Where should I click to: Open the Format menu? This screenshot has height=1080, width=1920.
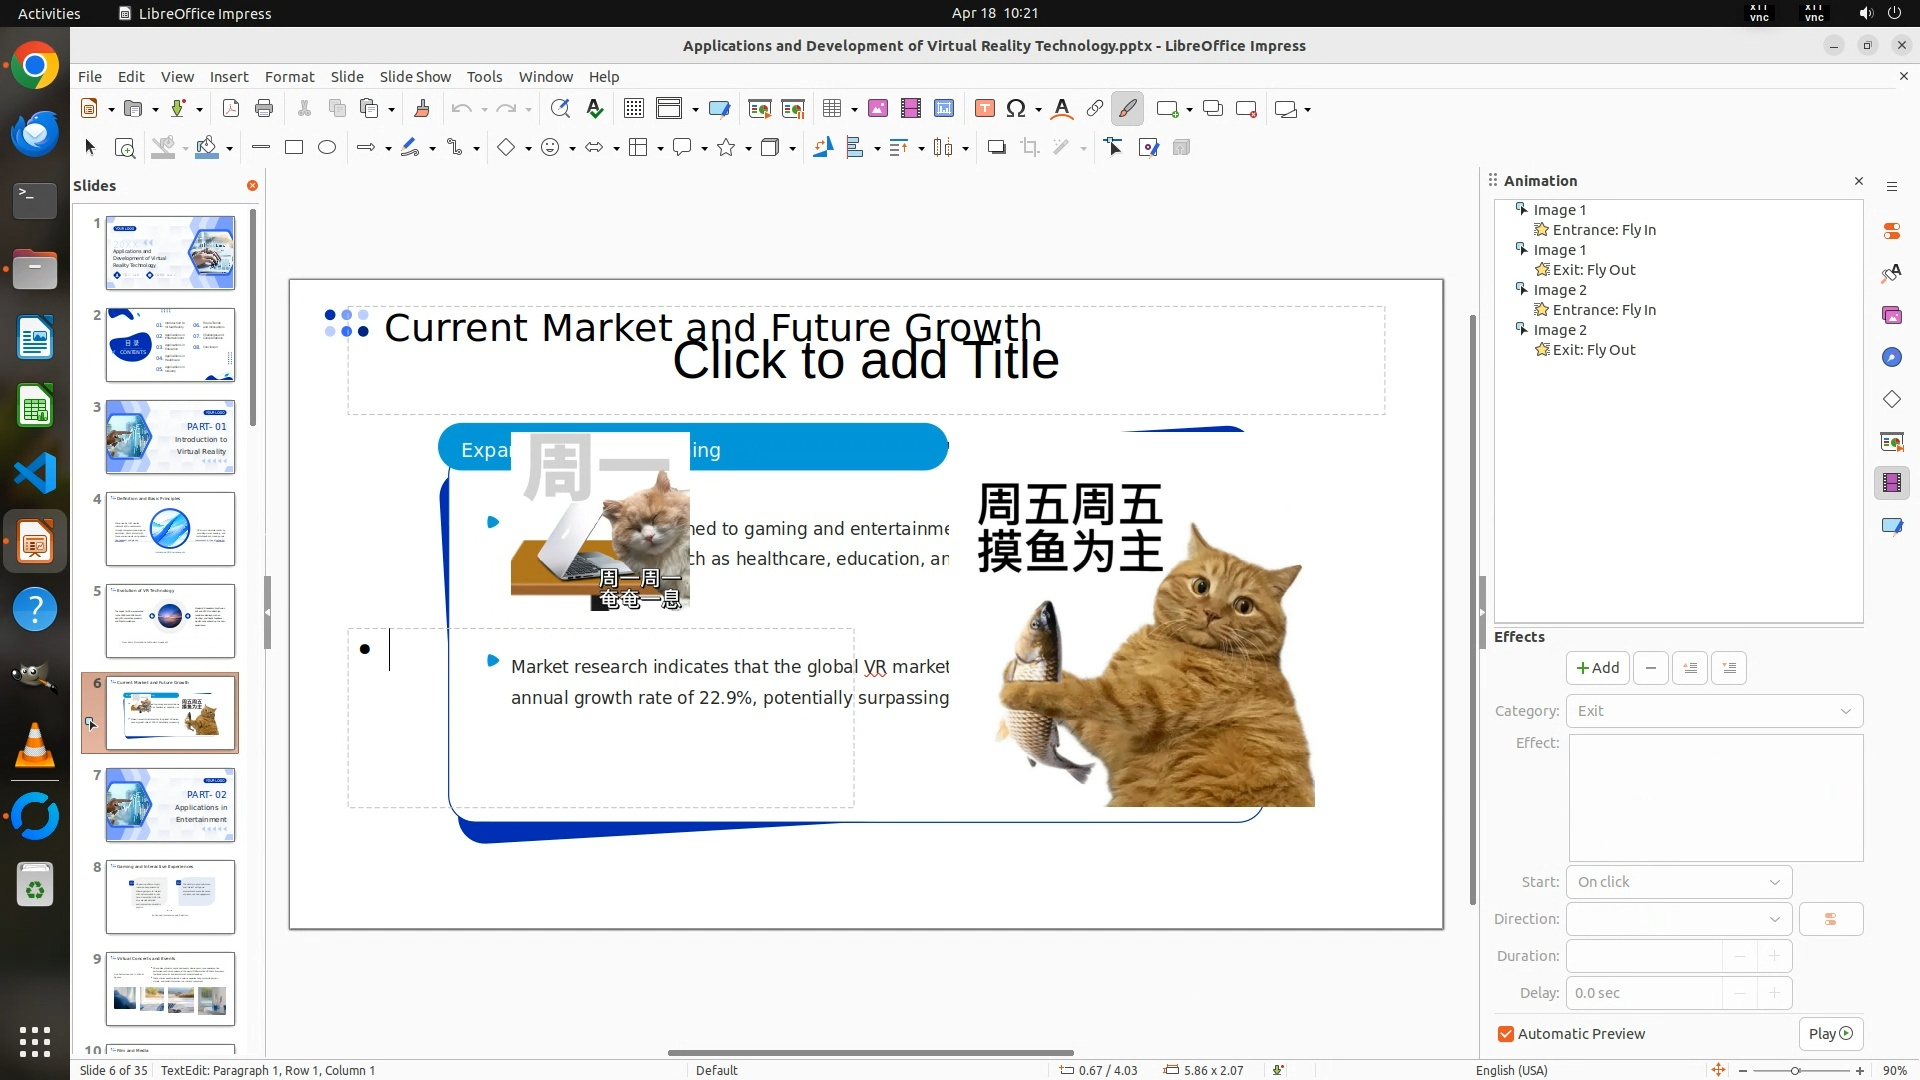(x=289, y=77)
